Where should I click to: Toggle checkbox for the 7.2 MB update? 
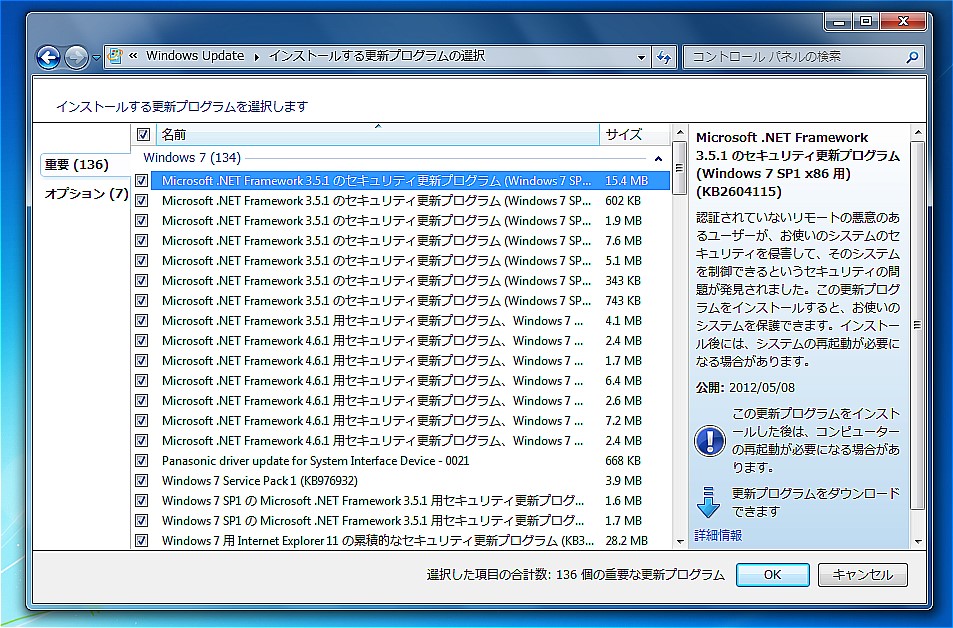tap(142, 421)
